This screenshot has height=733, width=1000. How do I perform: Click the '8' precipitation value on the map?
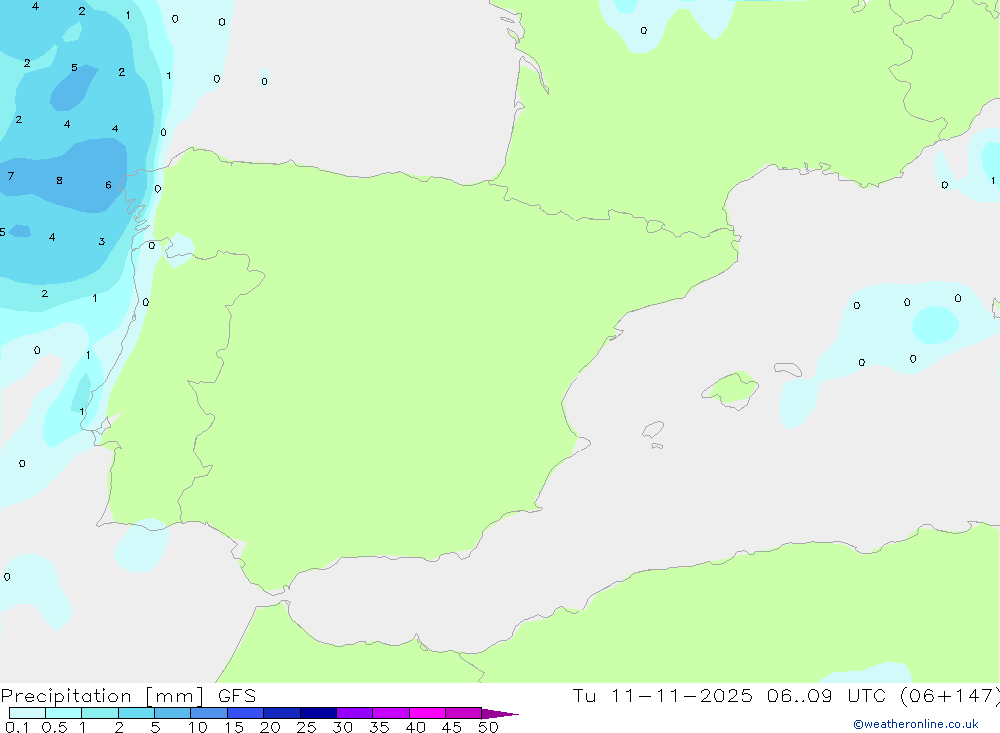coord(59,181)
